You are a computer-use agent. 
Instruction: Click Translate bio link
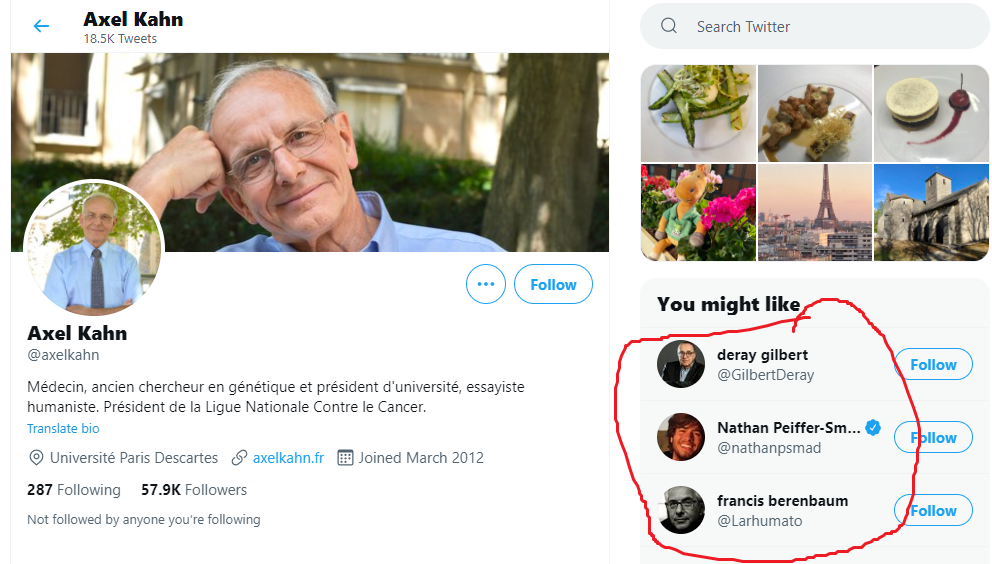tap(63, 428)
